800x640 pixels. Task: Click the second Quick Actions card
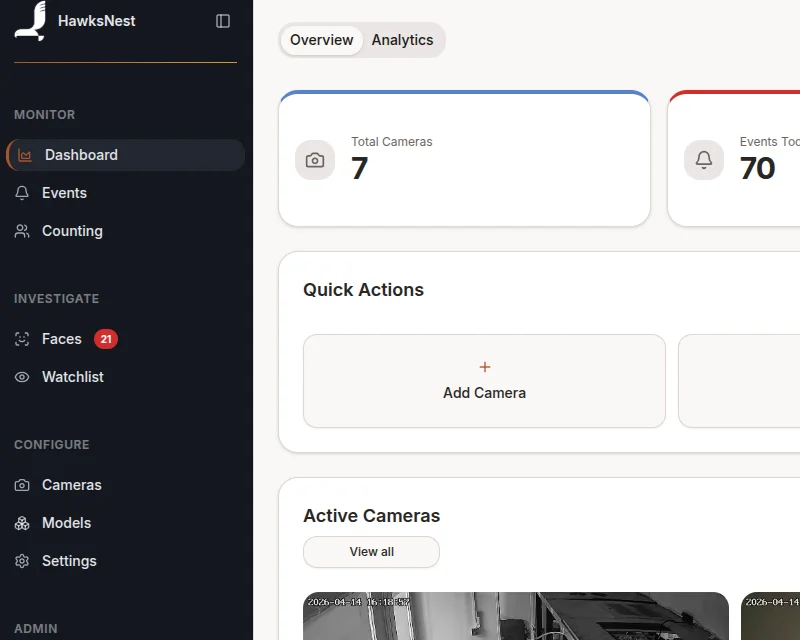(x=739, y=381)
